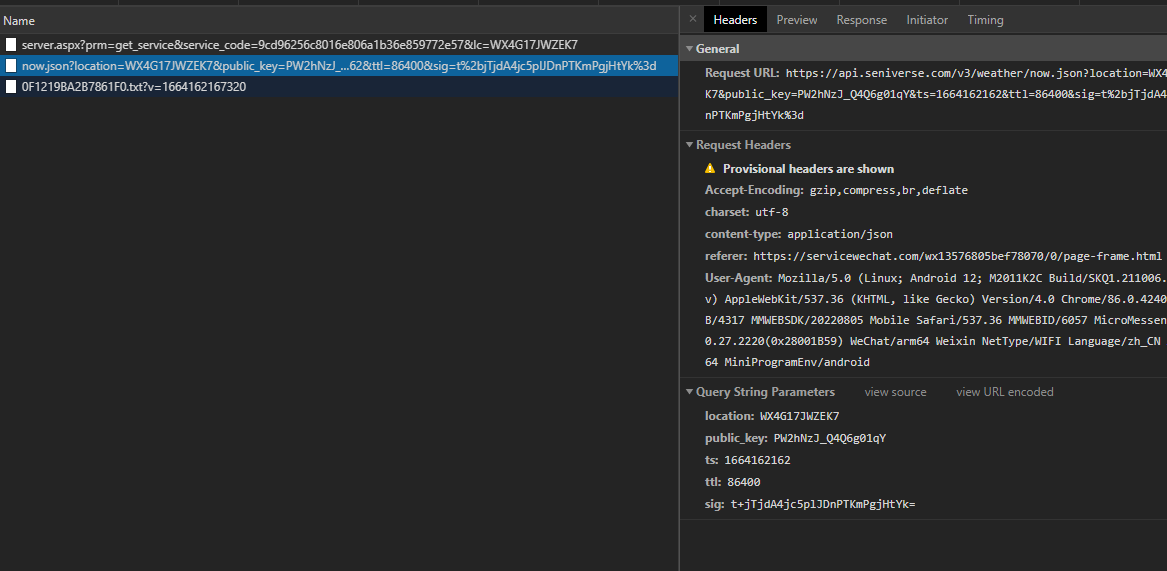Click the view URL encoded link

[x=1005, y=392]
